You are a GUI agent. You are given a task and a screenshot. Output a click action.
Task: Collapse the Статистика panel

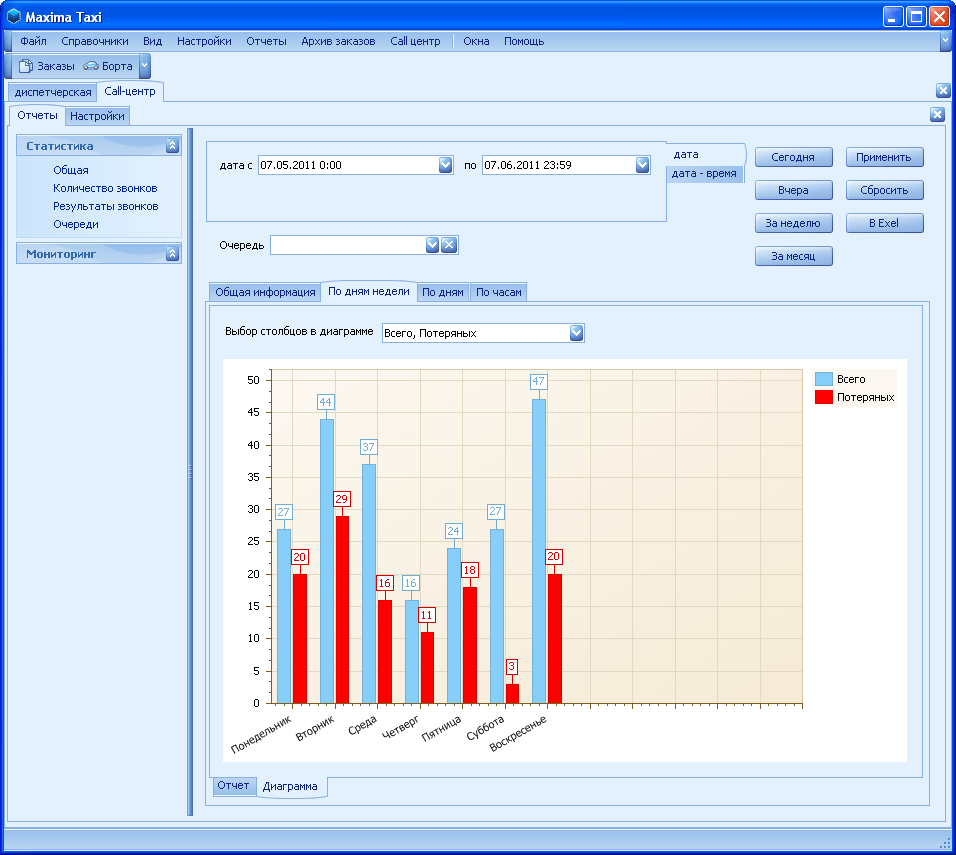click(173, 146)
